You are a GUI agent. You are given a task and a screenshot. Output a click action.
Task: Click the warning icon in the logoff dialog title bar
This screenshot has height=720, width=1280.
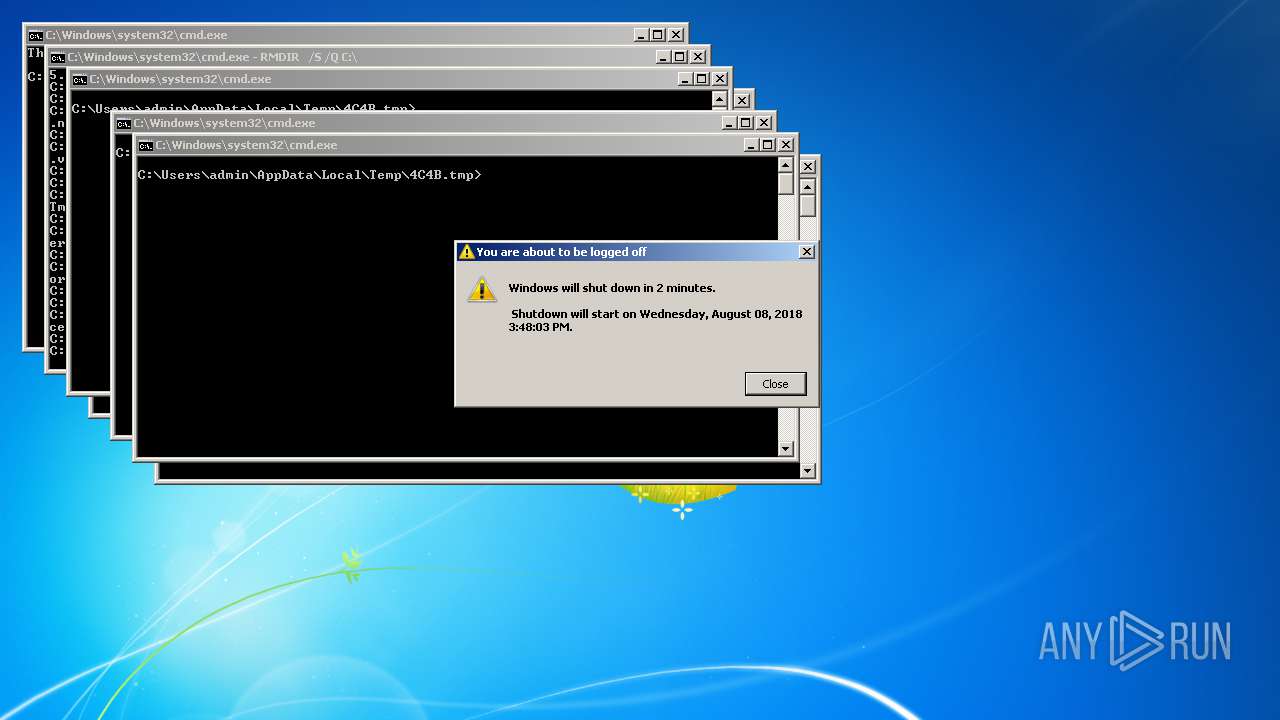coord(466,252)
